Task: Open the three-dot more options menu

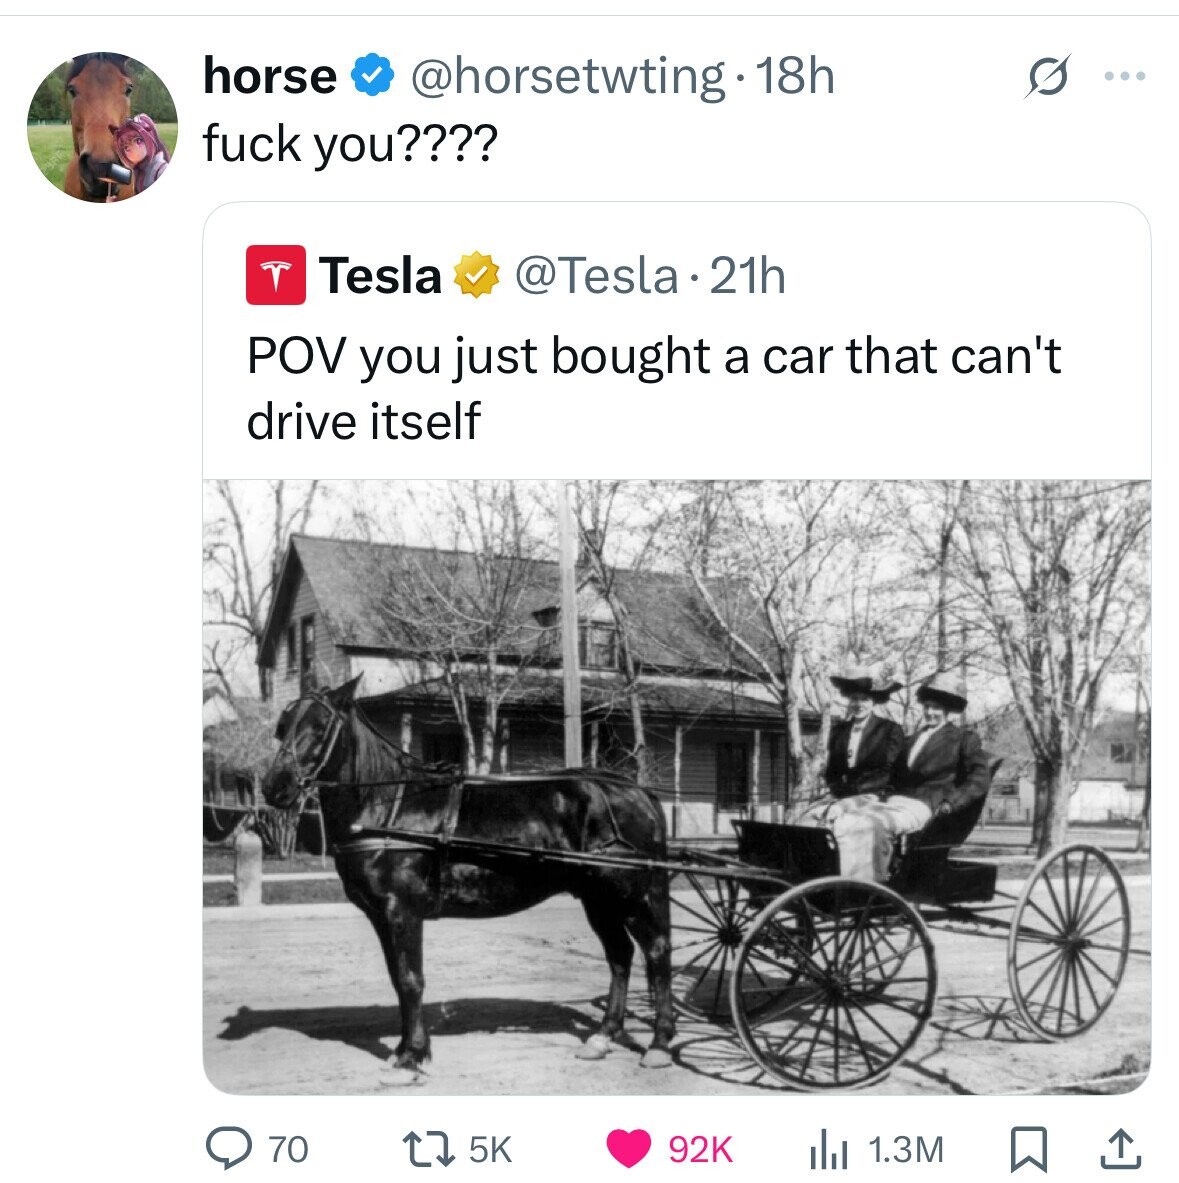Action: [1125, 77]
